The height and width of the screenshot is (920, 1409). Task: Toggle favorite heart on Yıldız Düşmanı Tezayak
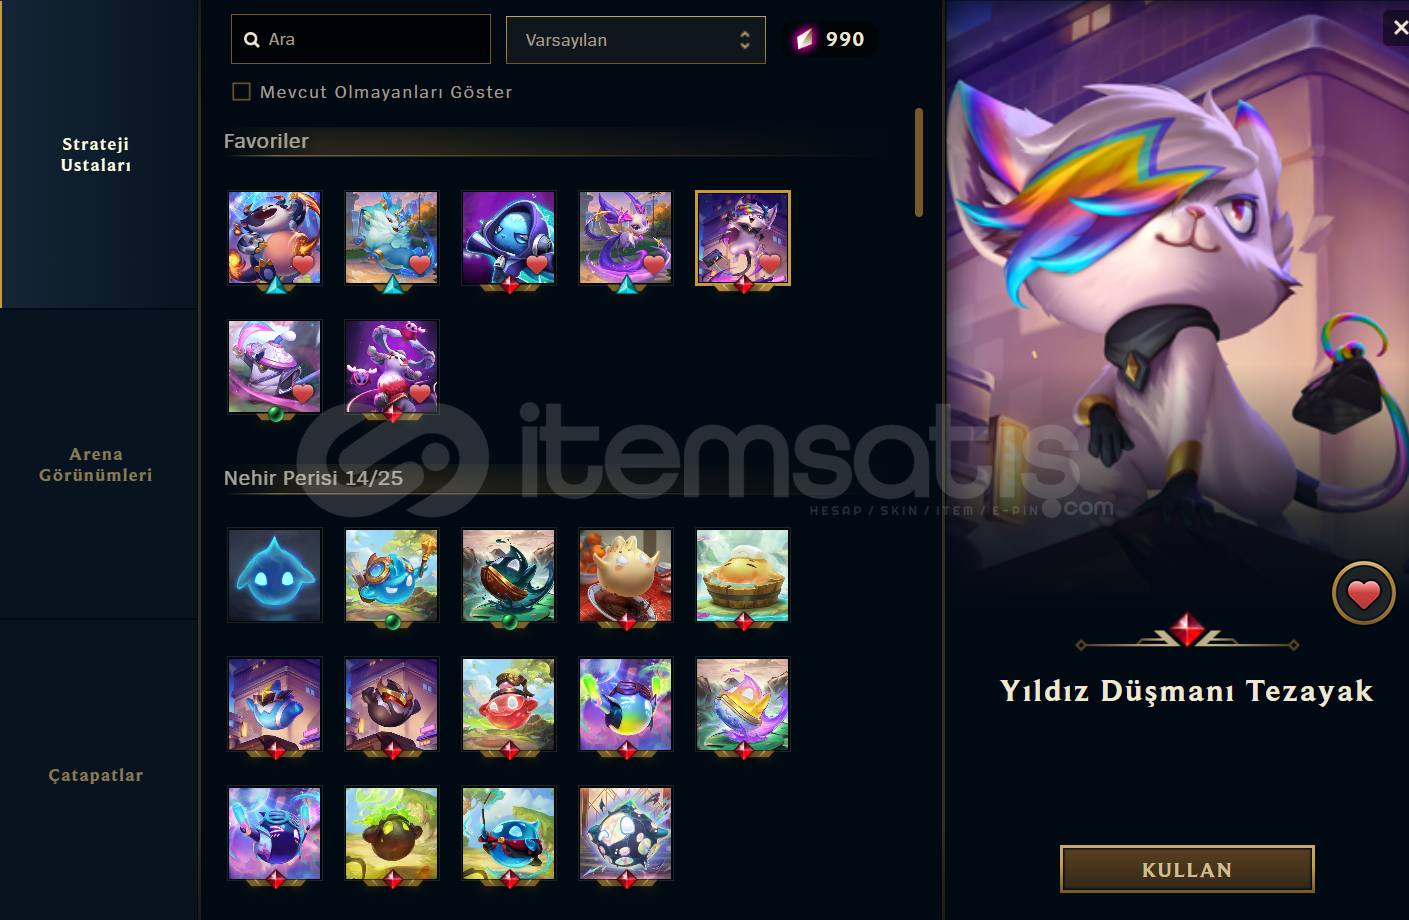click(x=1363, y=594)
